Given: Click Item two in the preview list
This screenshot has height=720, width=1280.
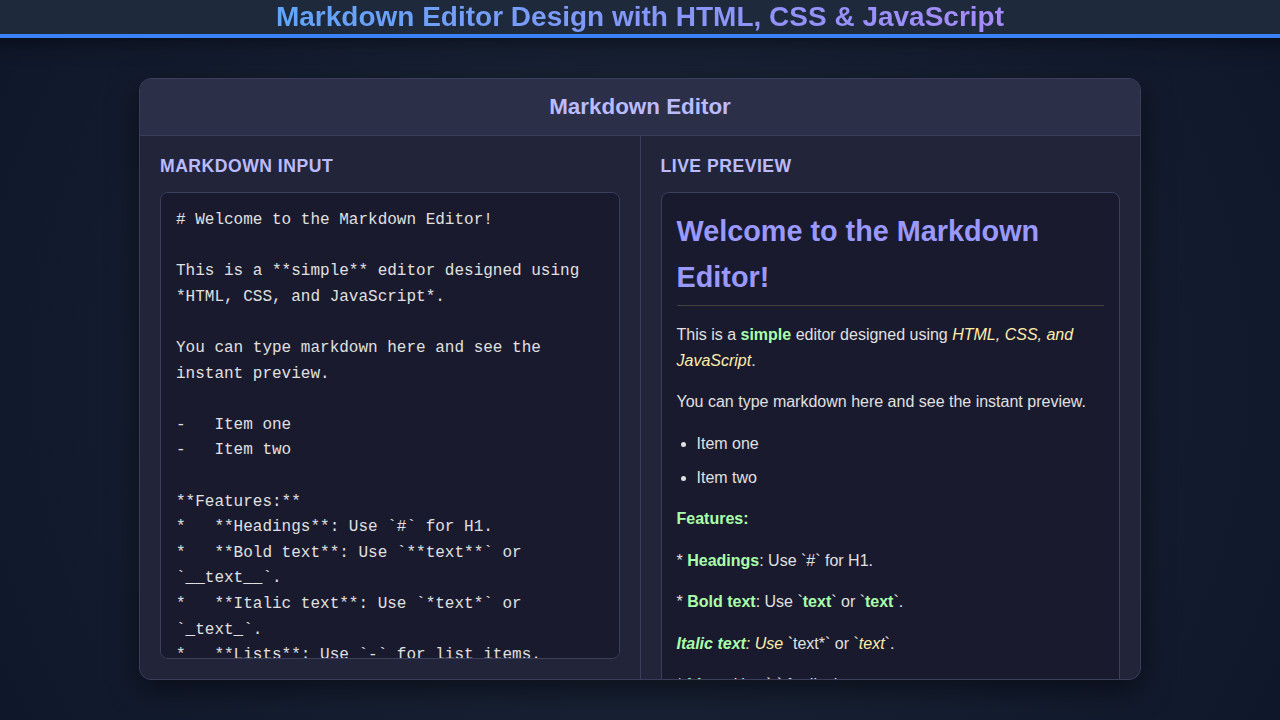Looking at the screenshot, I should click(x=727, y=477).
